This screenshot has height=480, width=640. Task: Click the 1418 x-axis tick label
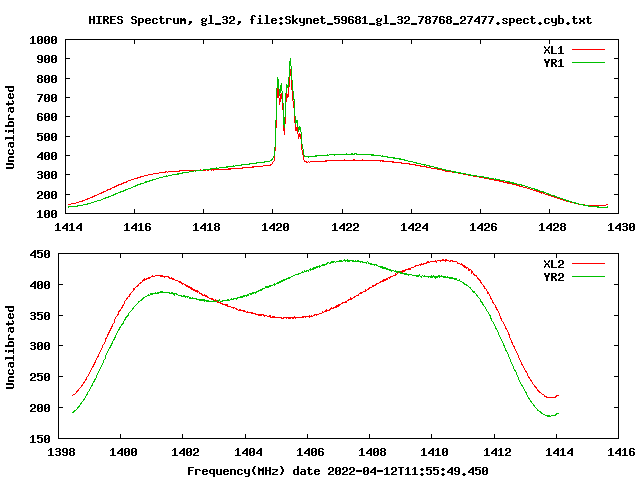tap(206, 227)
